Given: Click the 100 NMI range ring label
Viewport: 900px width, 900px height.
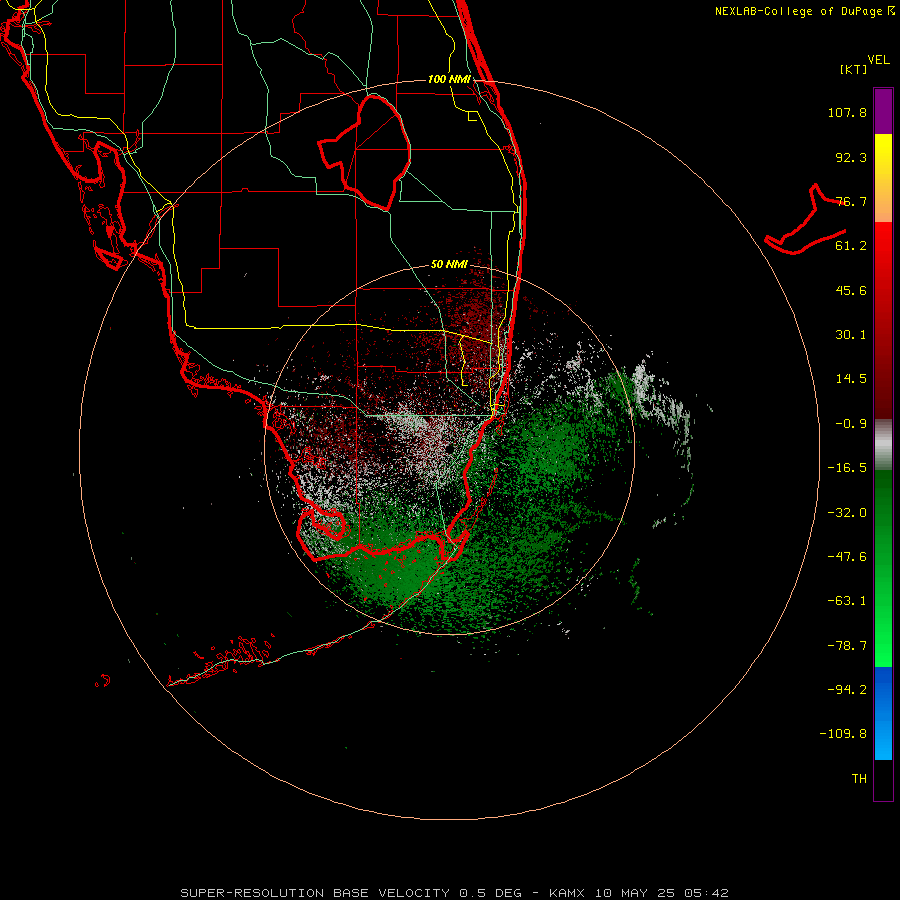Looking at the screenshot, I should click(x=449, y=79).
